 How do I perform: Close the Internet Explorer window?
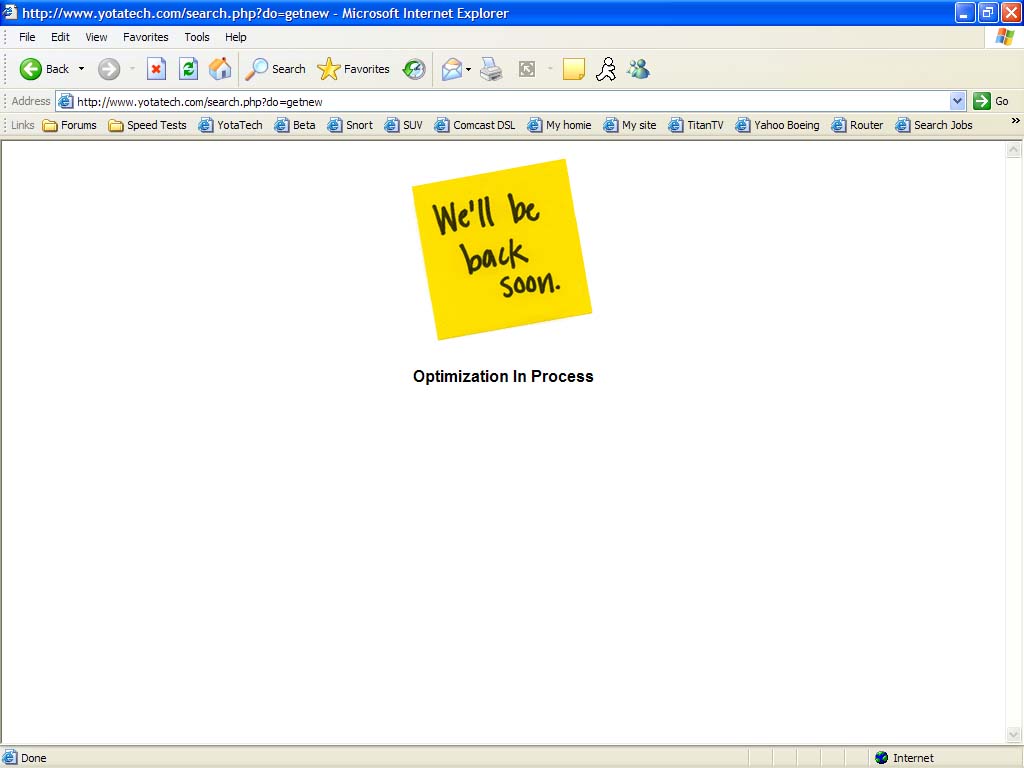coord(1011,12)
